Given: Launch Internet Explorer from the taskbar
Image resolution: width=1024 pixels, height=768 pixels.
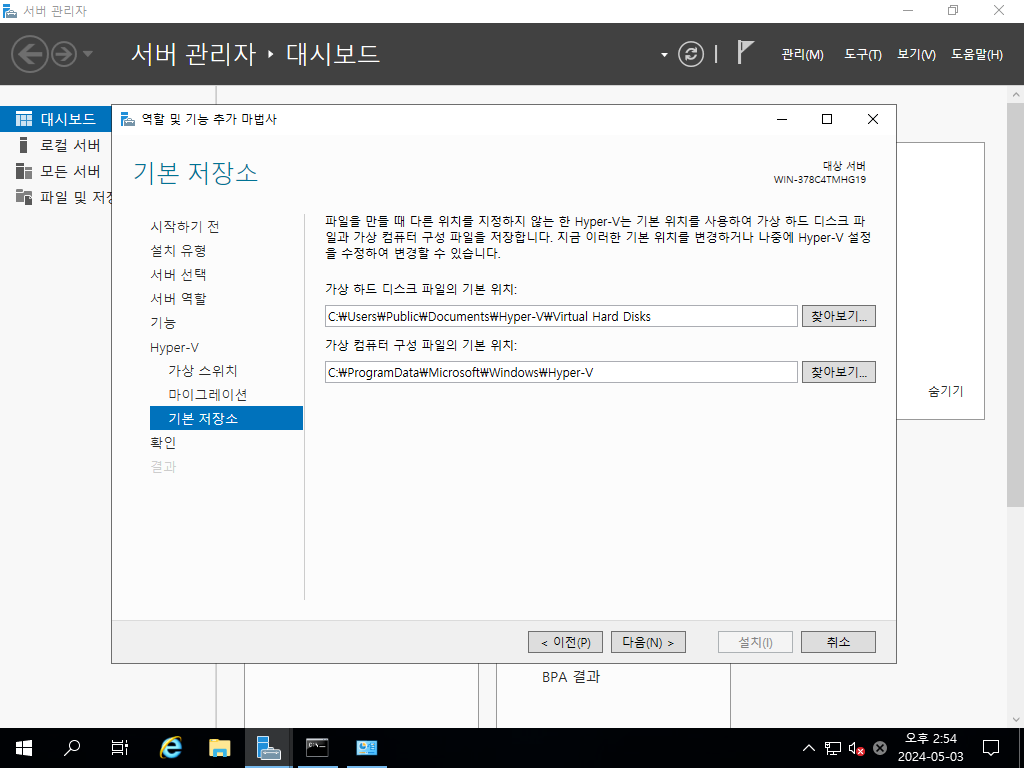Looking at the screenshot, I should (x=170, y=748).
